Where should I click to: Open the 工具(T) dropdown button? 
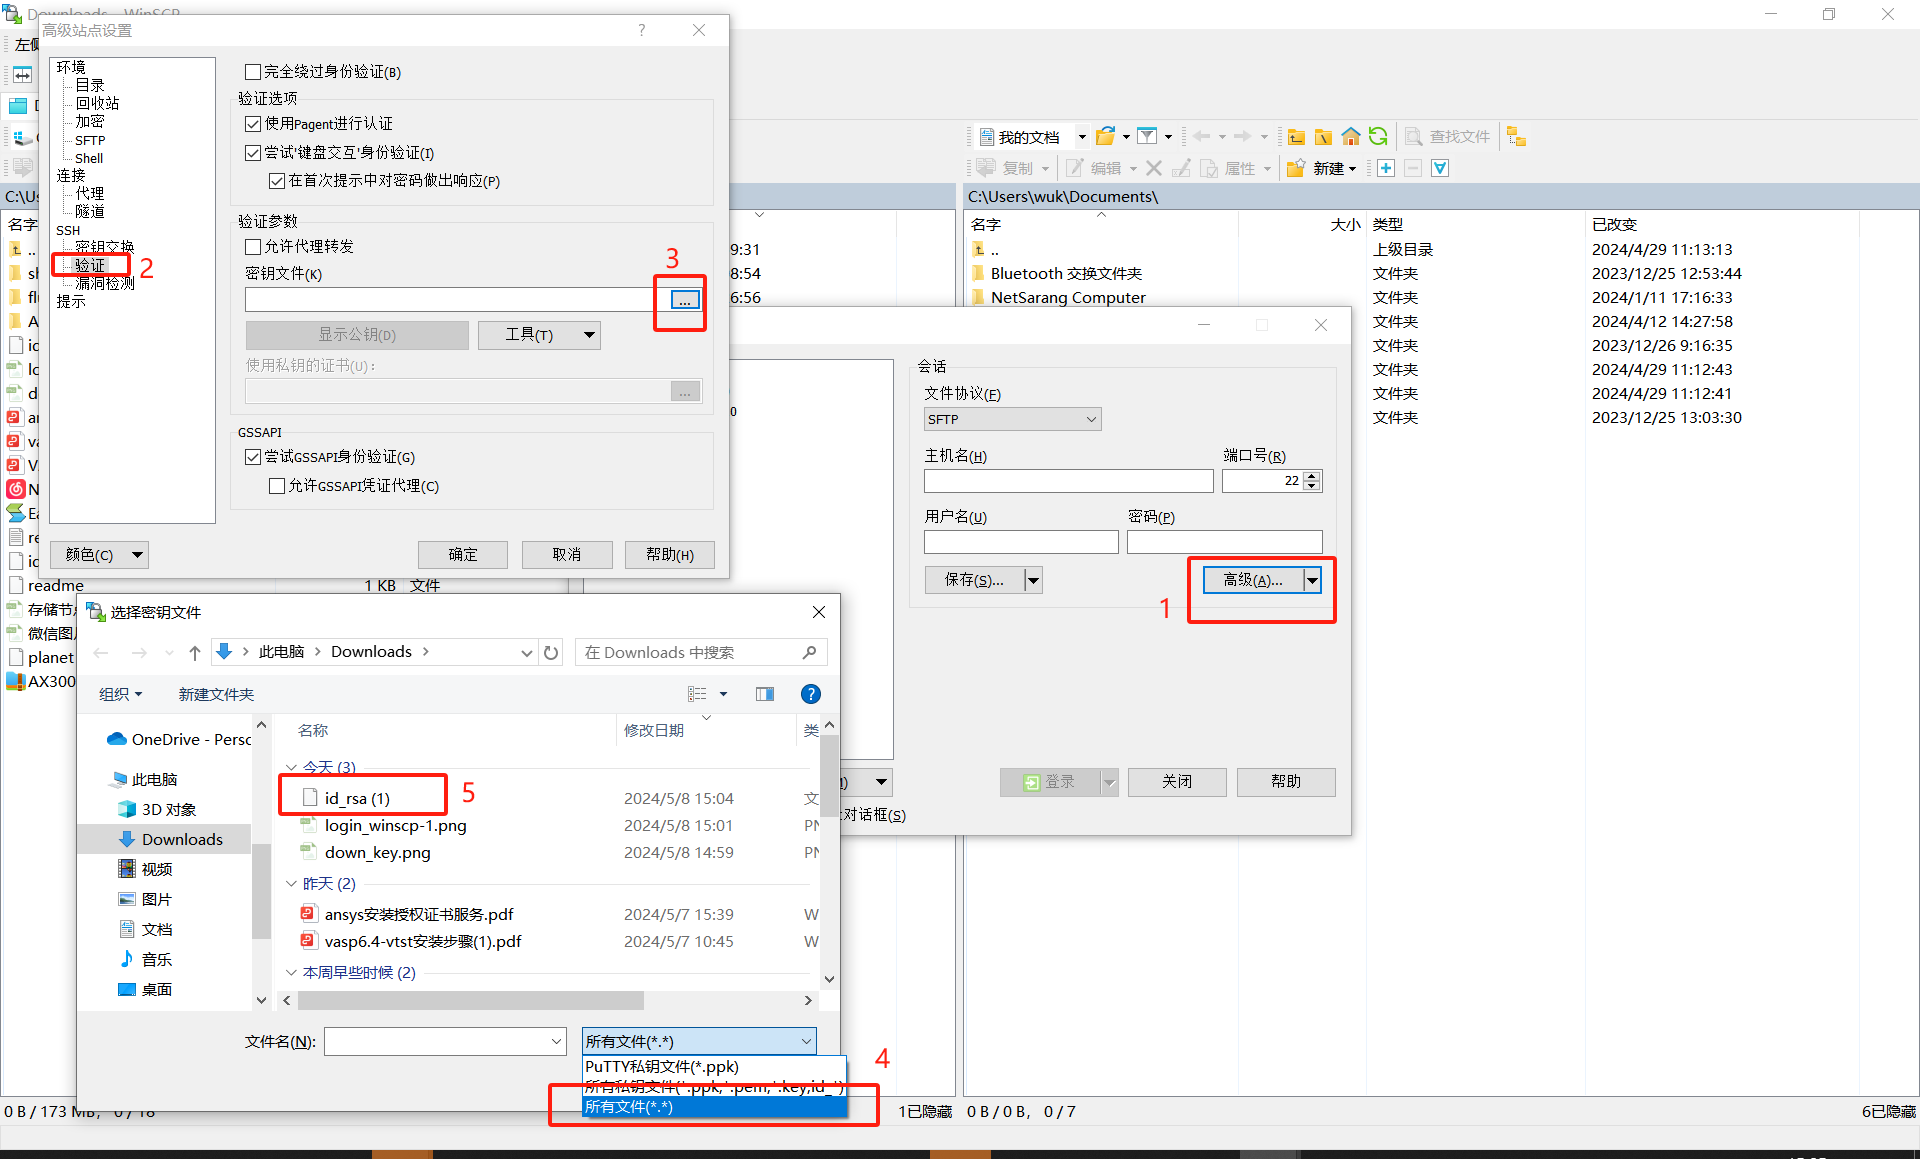coord(539,335)
